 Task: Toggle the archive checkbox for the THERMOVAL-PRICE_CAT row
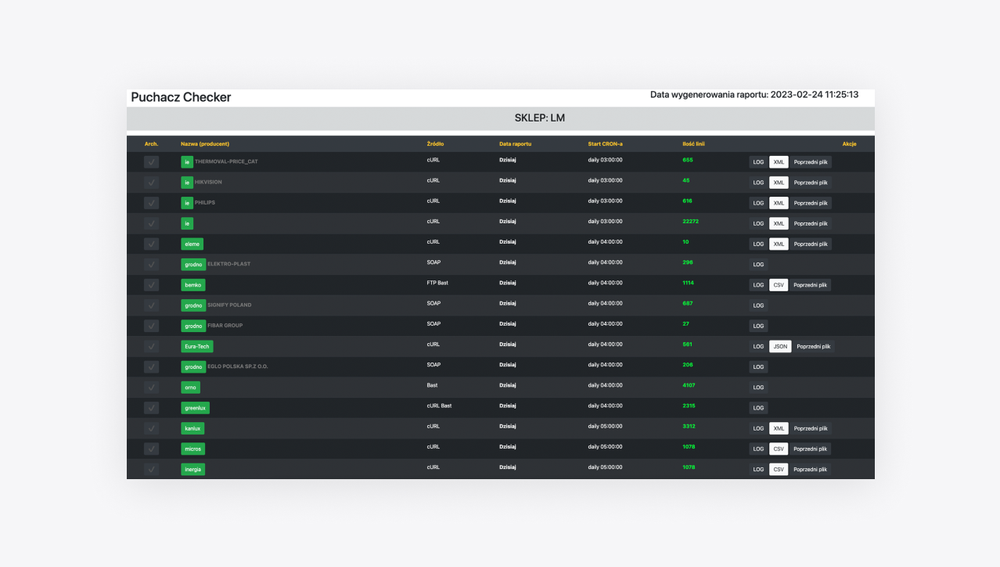151,162
